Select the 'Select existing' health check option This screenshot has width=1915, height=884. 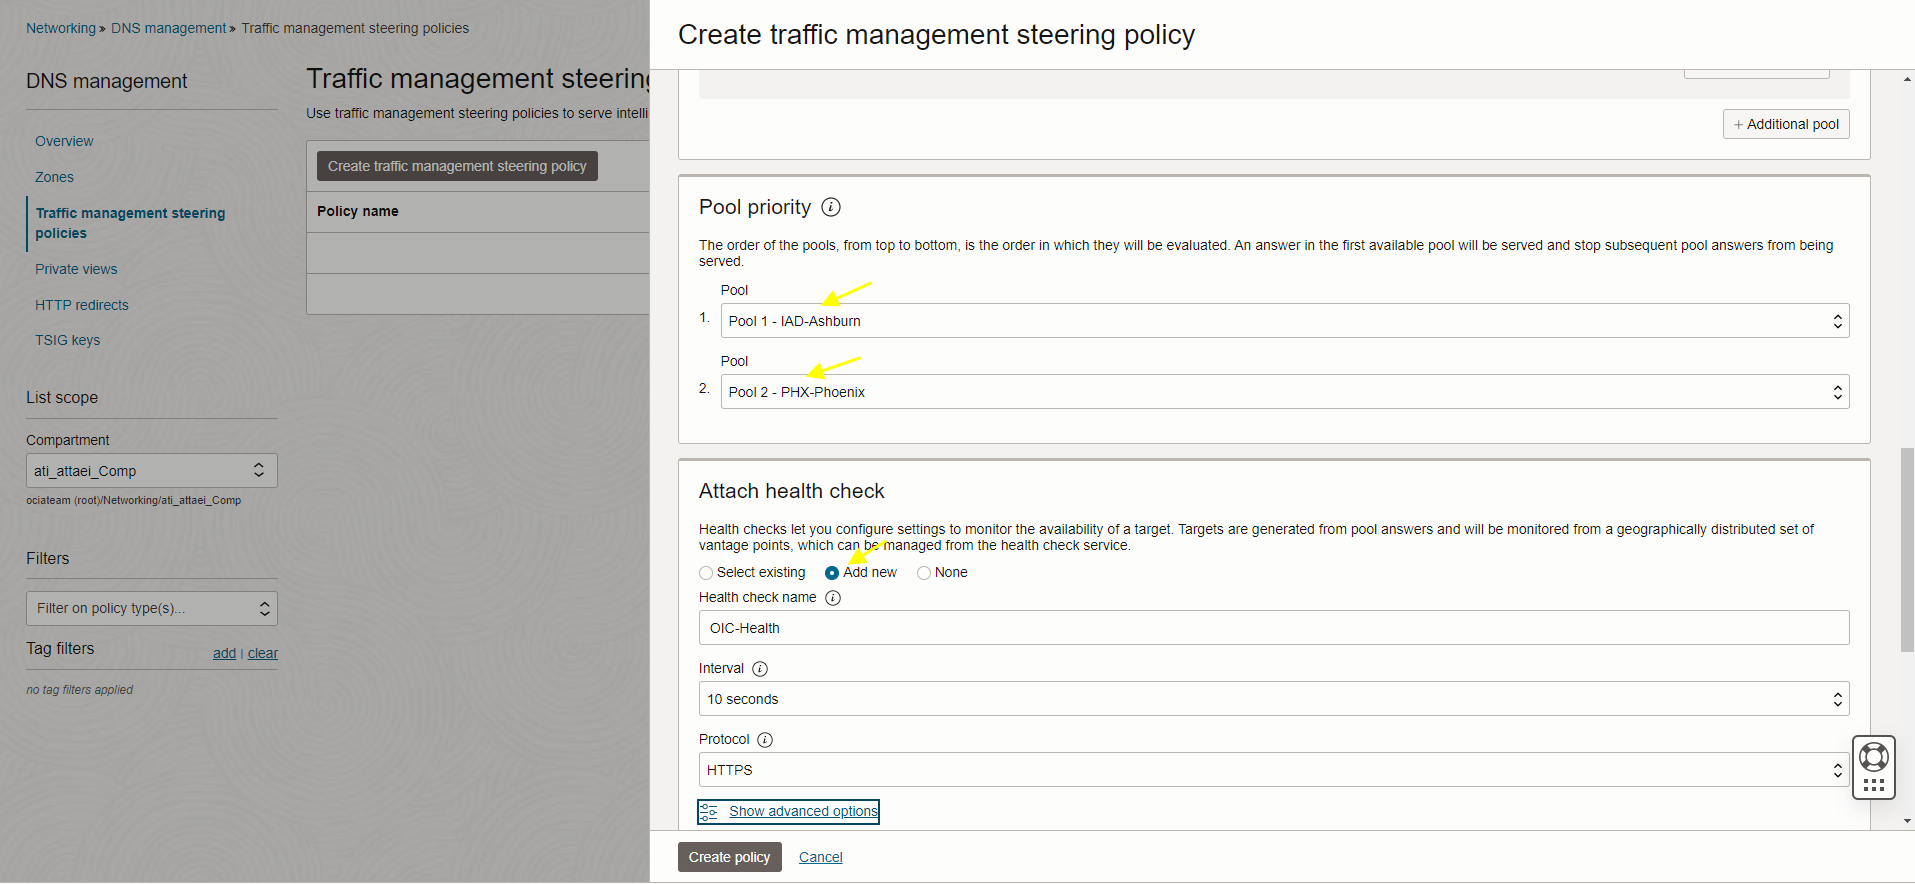pyautogui.click(x=706, y=573)
